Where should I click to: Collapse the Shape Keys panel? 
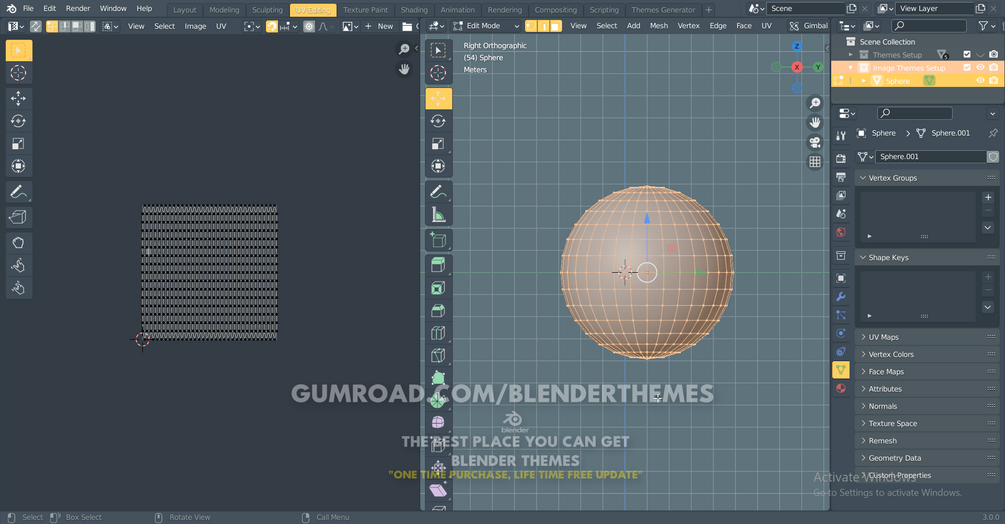863,257
